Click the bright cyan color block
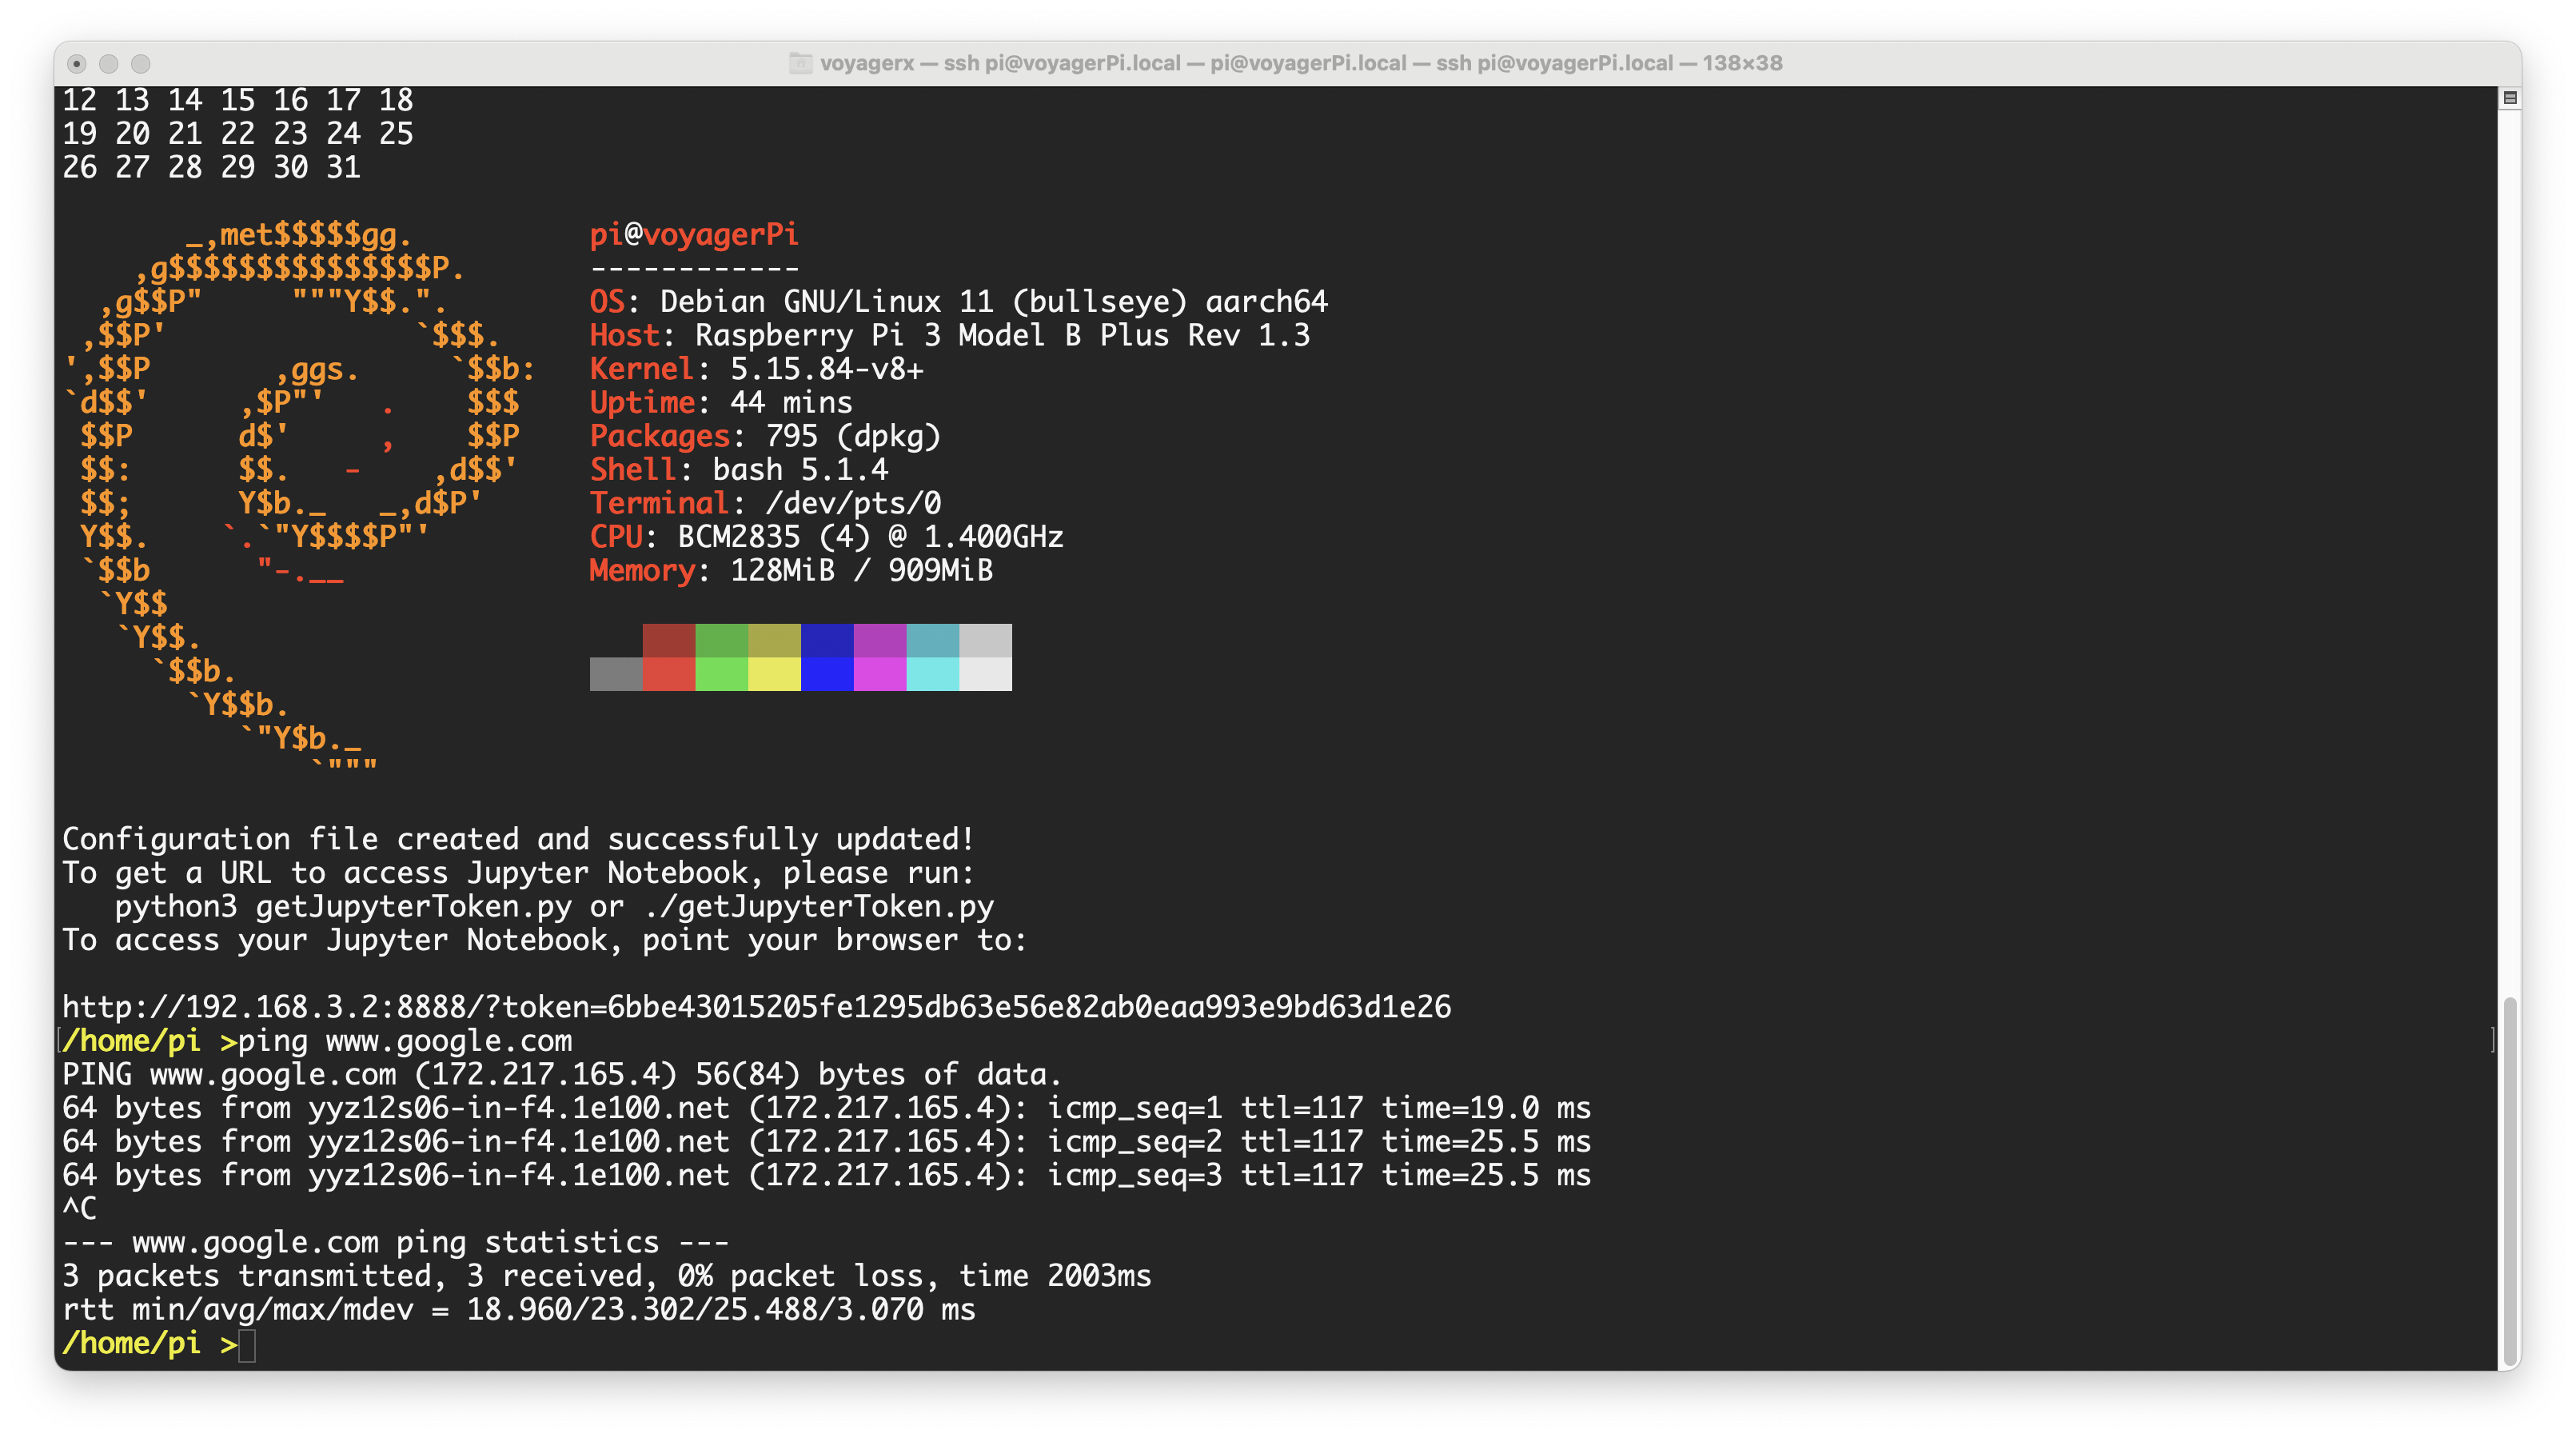This screenshot has height=1438, width=2576. coord(933,674)
